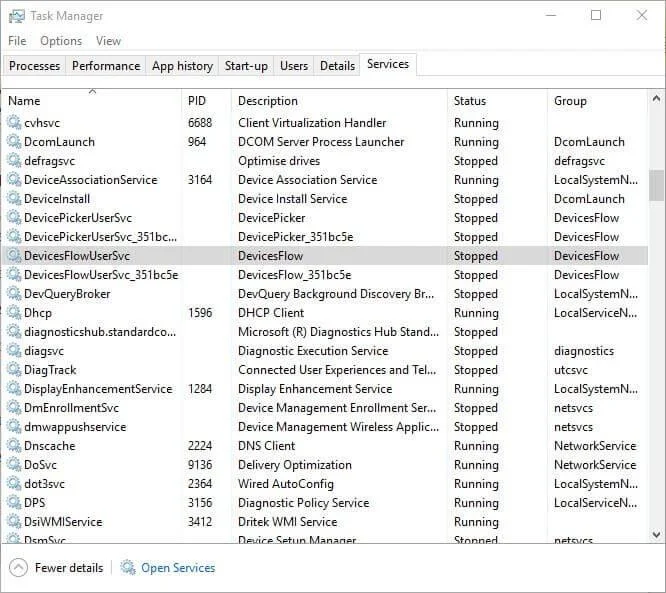Image resolution: width=666 pixels, height=593 pixels.
Task: Click the vertical scrollbar thumb
Action: click(656, 185)
